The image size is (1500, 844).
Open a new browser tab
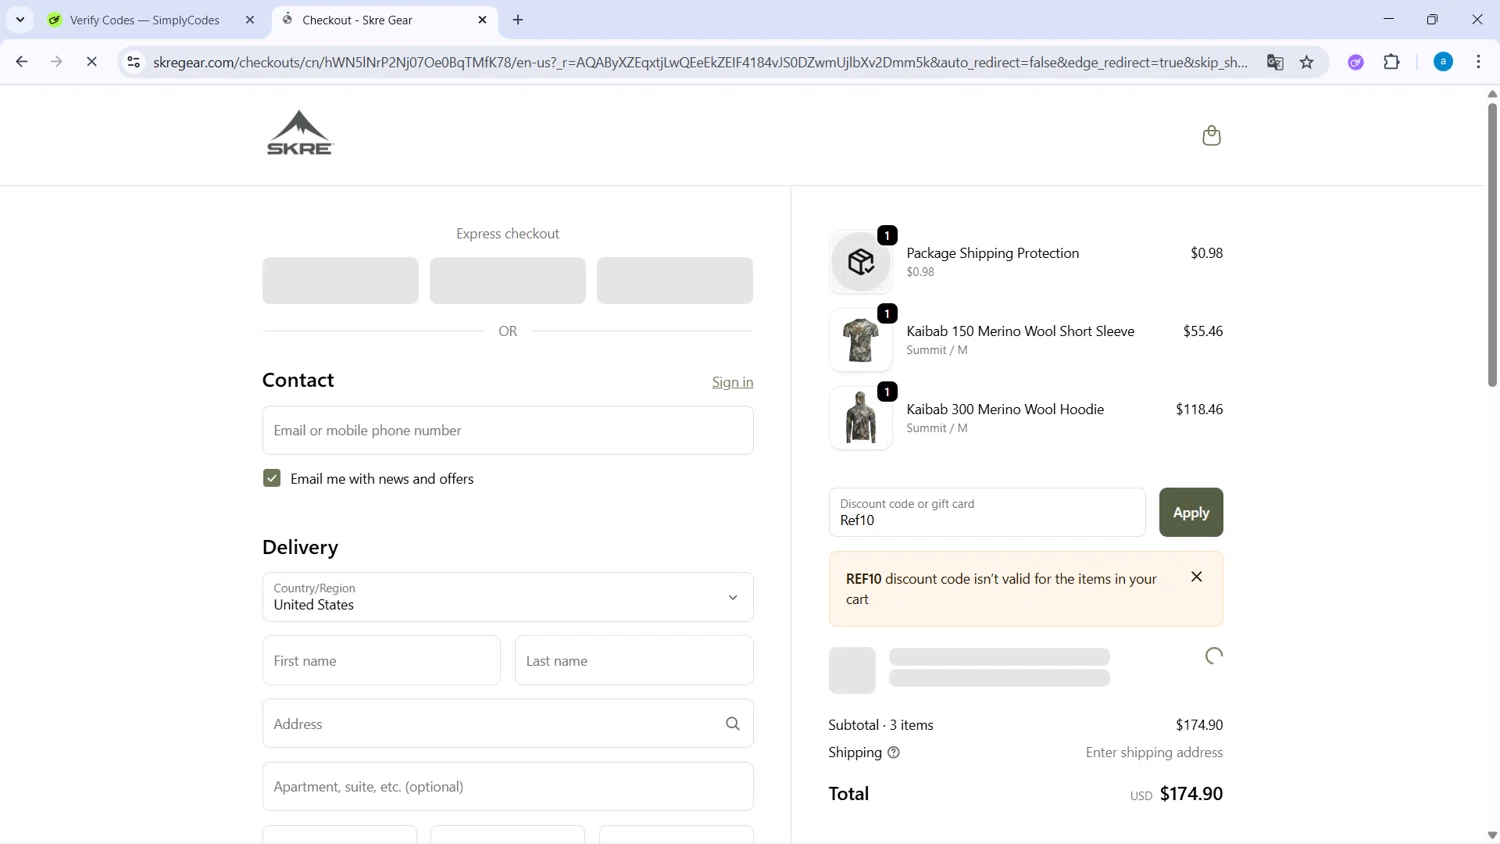[518, 20]
